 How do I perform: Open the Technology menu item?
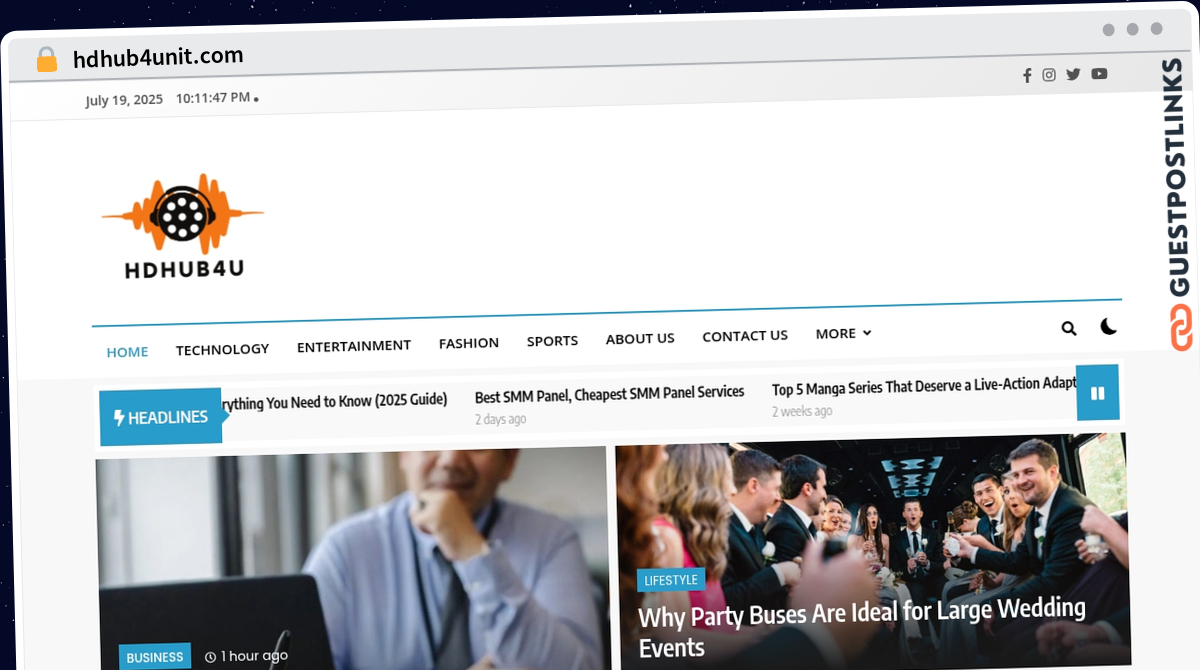coord(222,349)
